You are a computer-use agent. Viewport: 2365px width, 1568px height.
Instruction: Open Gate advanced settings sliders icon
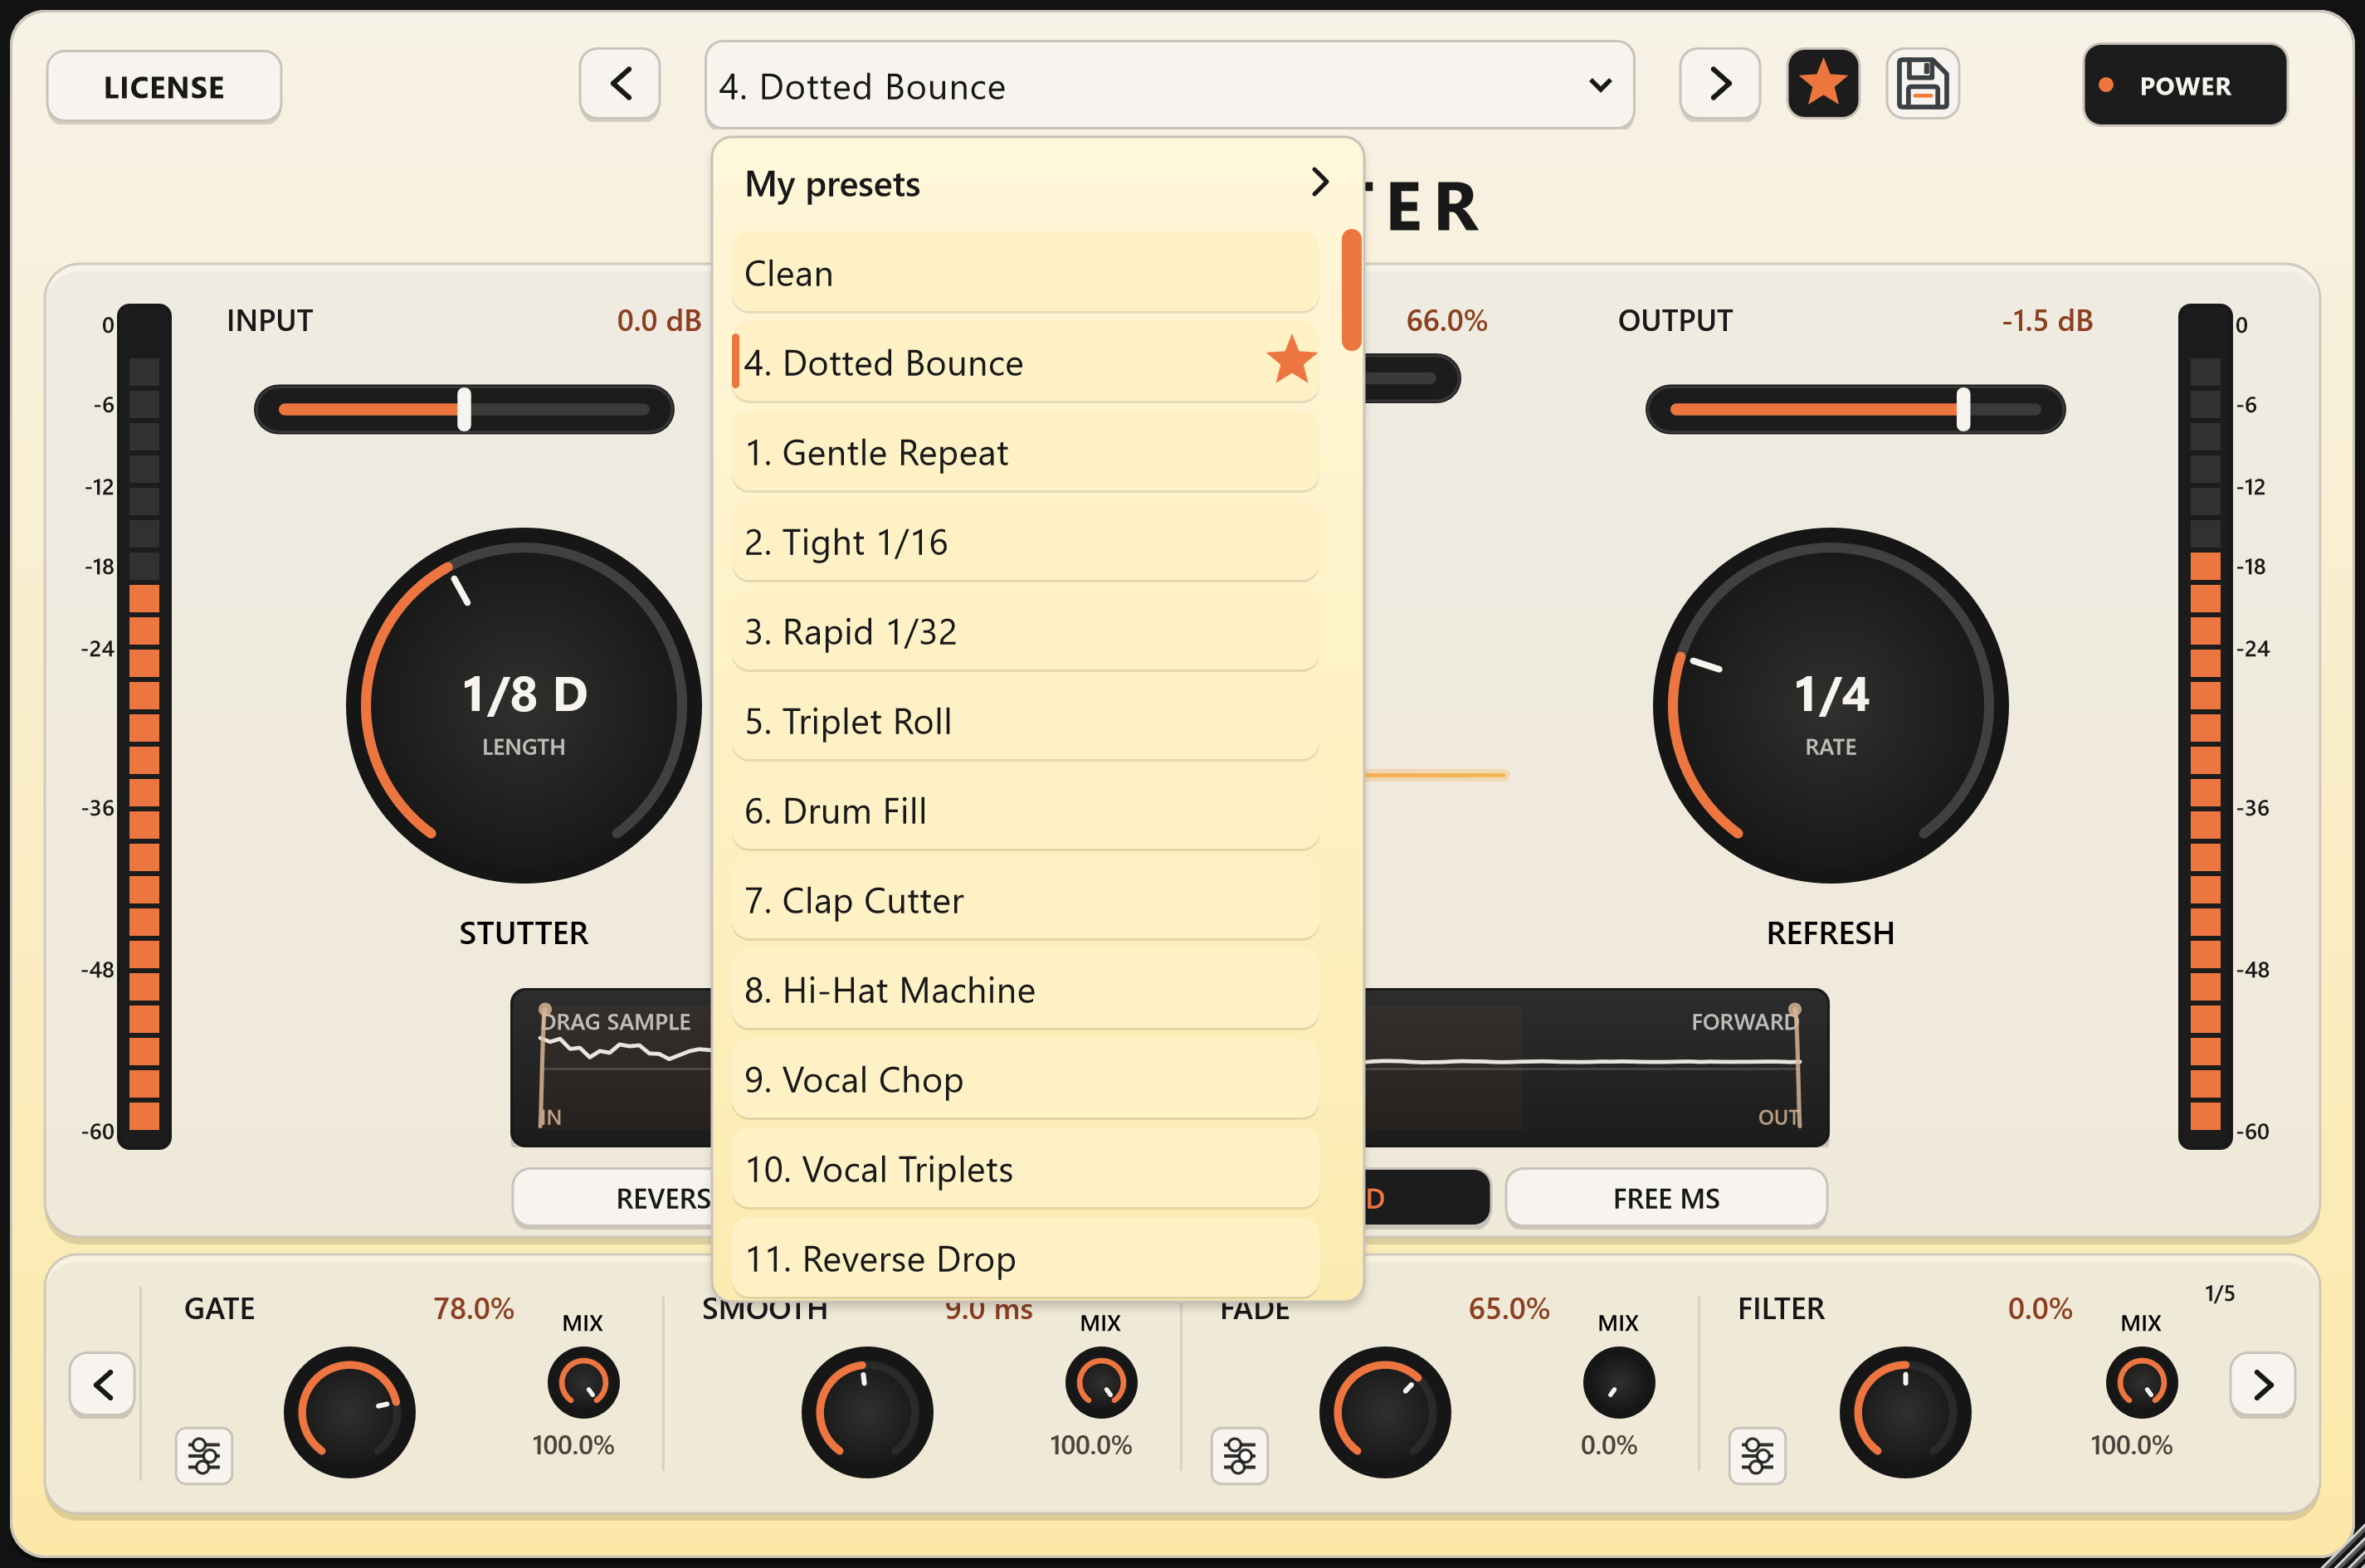[204, 1455]
